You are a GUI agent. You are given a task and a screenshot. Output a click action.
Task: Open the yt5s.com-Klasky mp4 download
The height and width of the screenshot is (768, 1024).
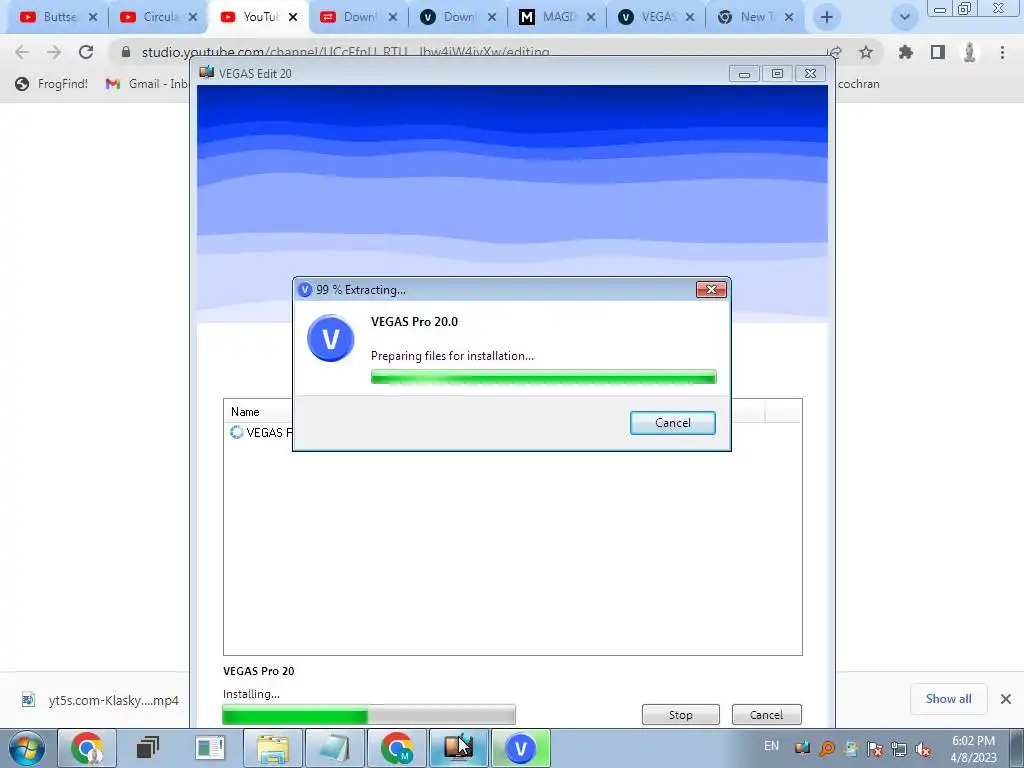pos(100,700)
